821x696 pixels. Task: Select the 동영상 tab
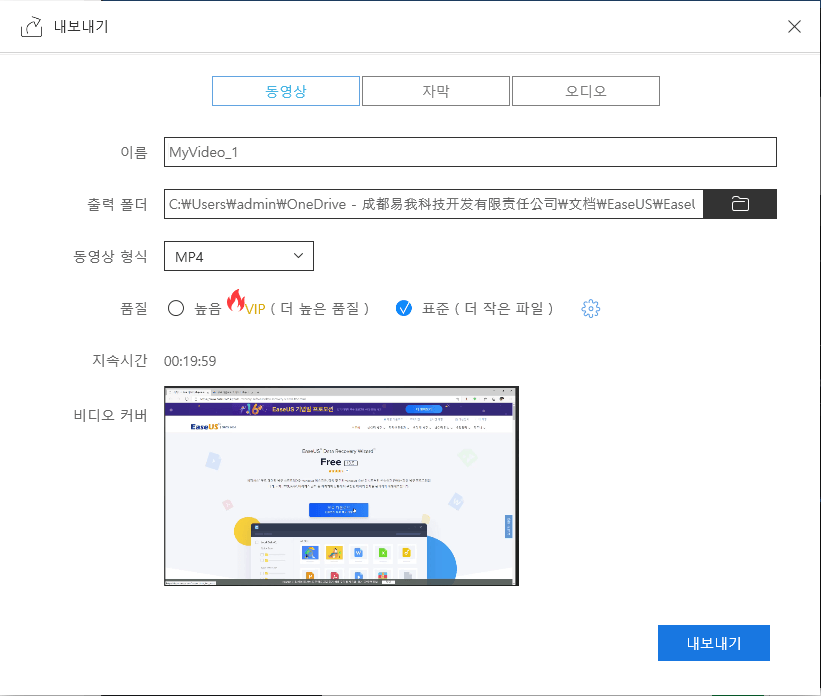[x=285, y=90]
